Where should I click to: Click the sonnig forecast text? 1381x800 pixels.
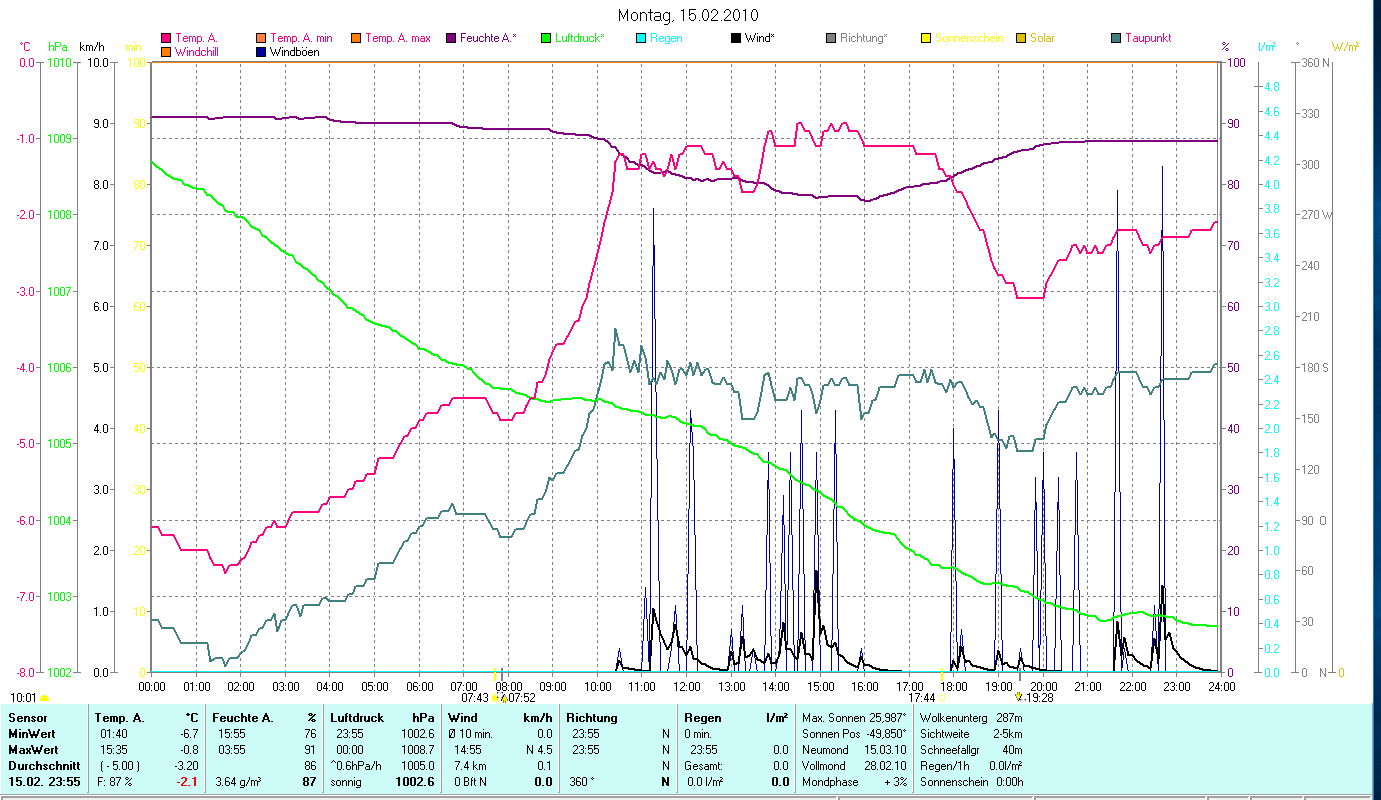point(347,781)
